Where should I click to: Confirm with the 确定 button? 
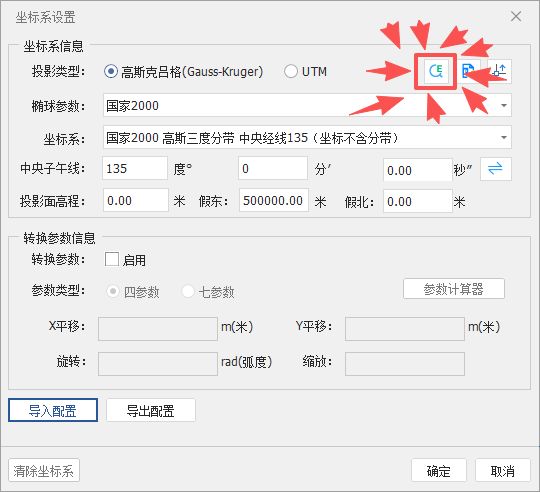click(x=438, y=470)
